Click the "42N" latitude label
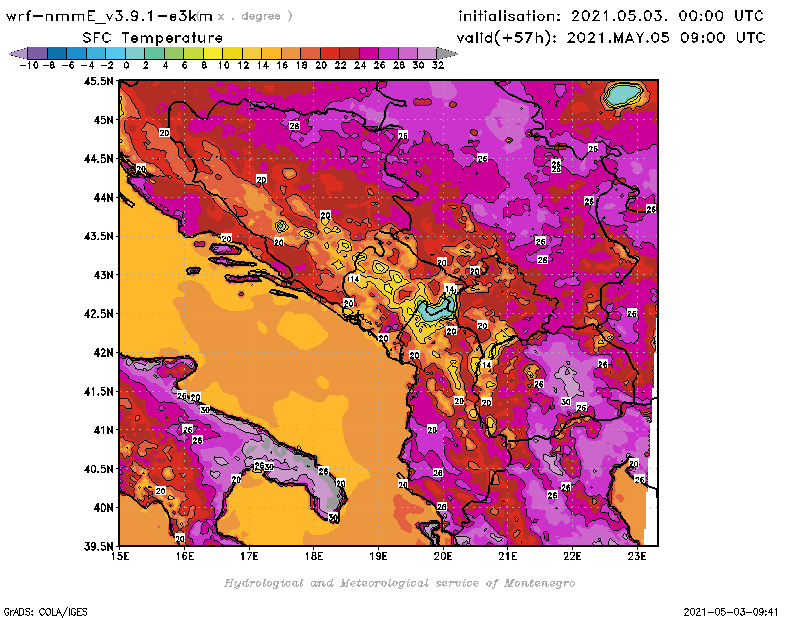The image size is (800, 618). [x=103, y=353]
